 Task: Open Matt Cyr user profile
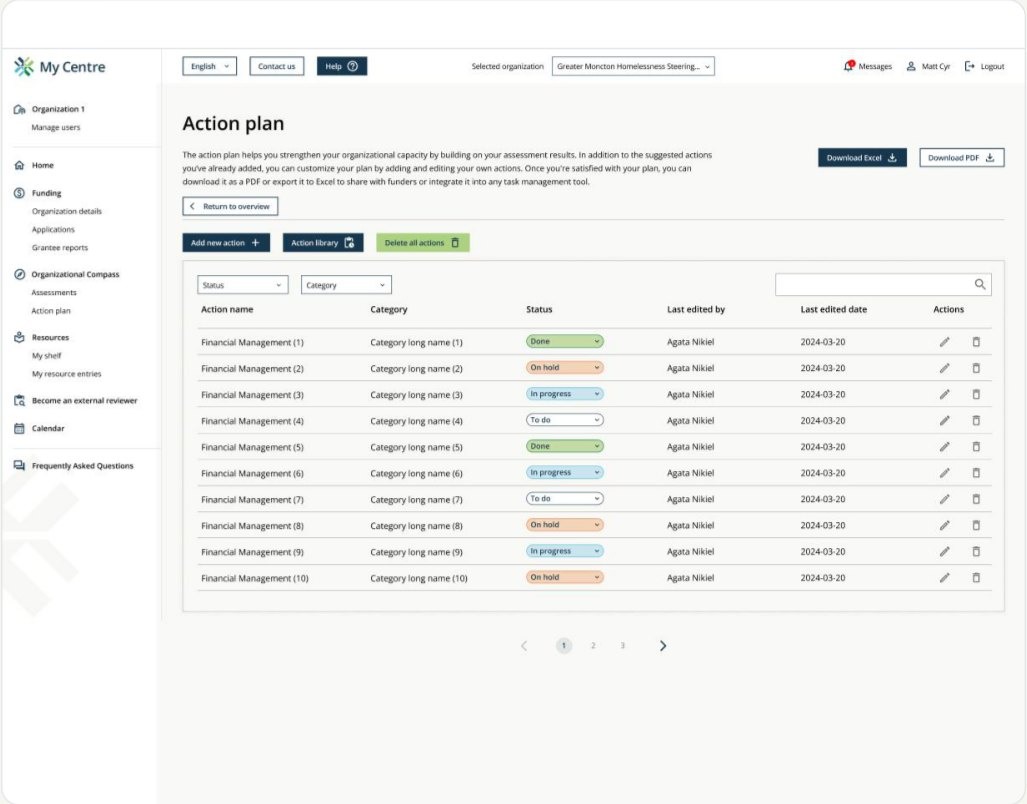[928, 66]
